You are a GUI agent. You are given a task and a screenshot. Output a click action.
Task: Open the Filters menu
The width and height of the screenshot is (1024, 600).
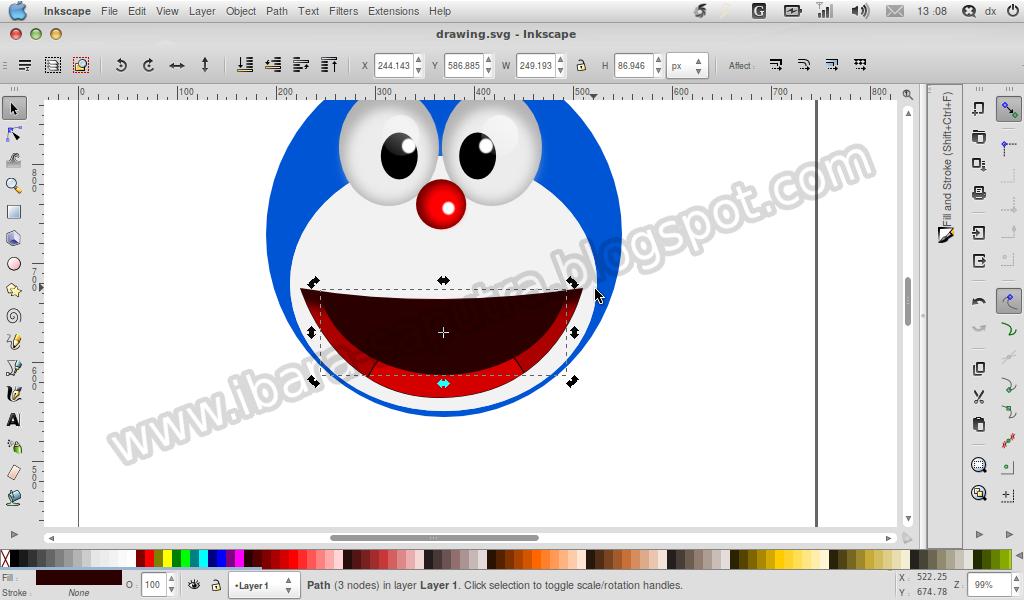344,11
